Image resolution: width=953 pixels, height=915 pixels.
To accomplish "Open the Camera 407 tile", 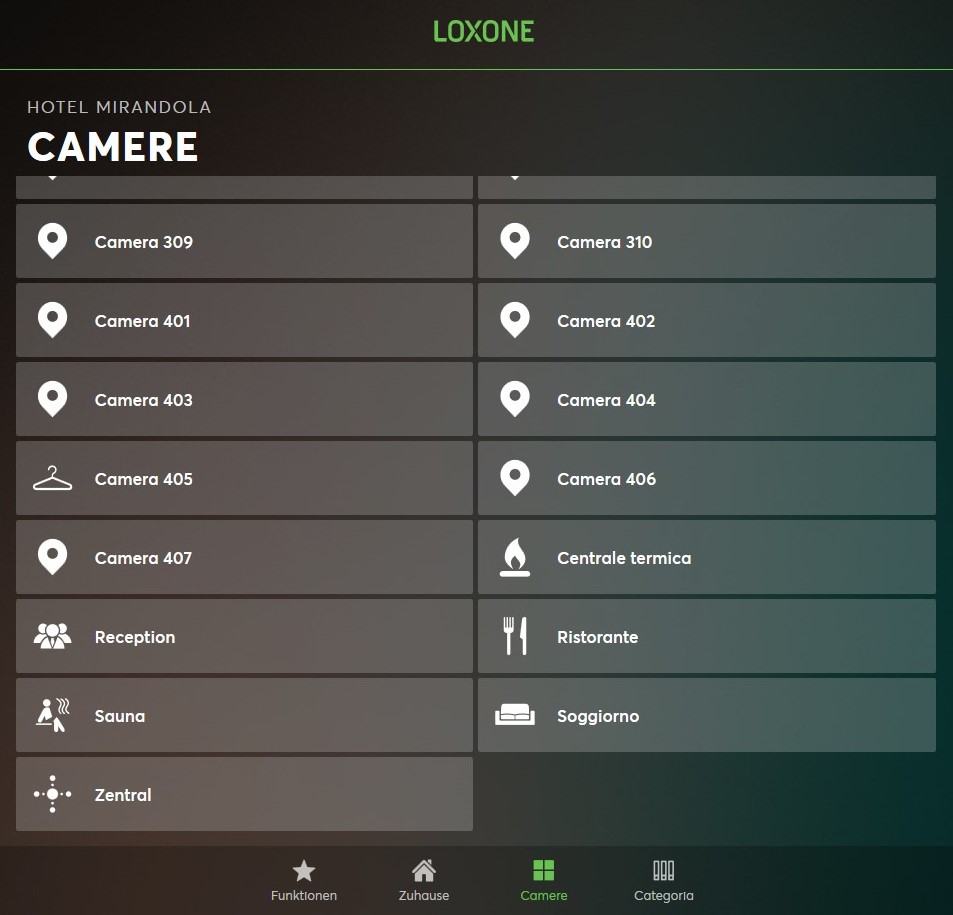I will click(x=244, y=558).
